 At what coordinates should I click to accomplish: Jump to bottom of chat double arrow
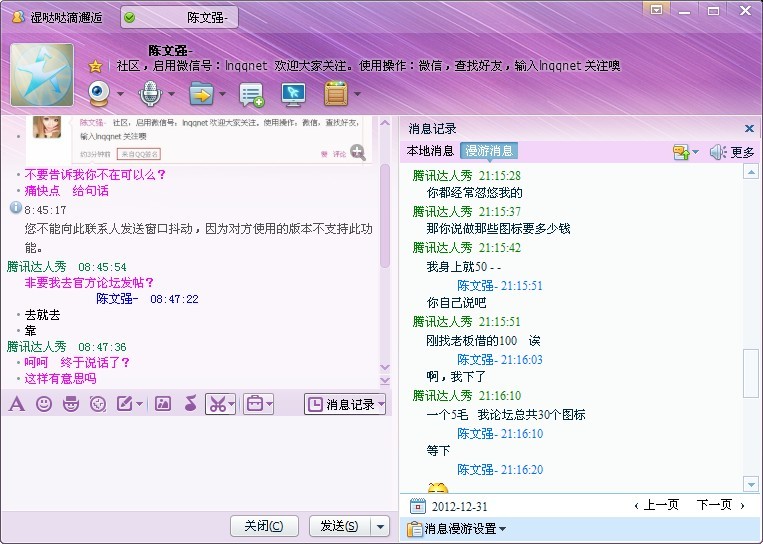point(385,381)
